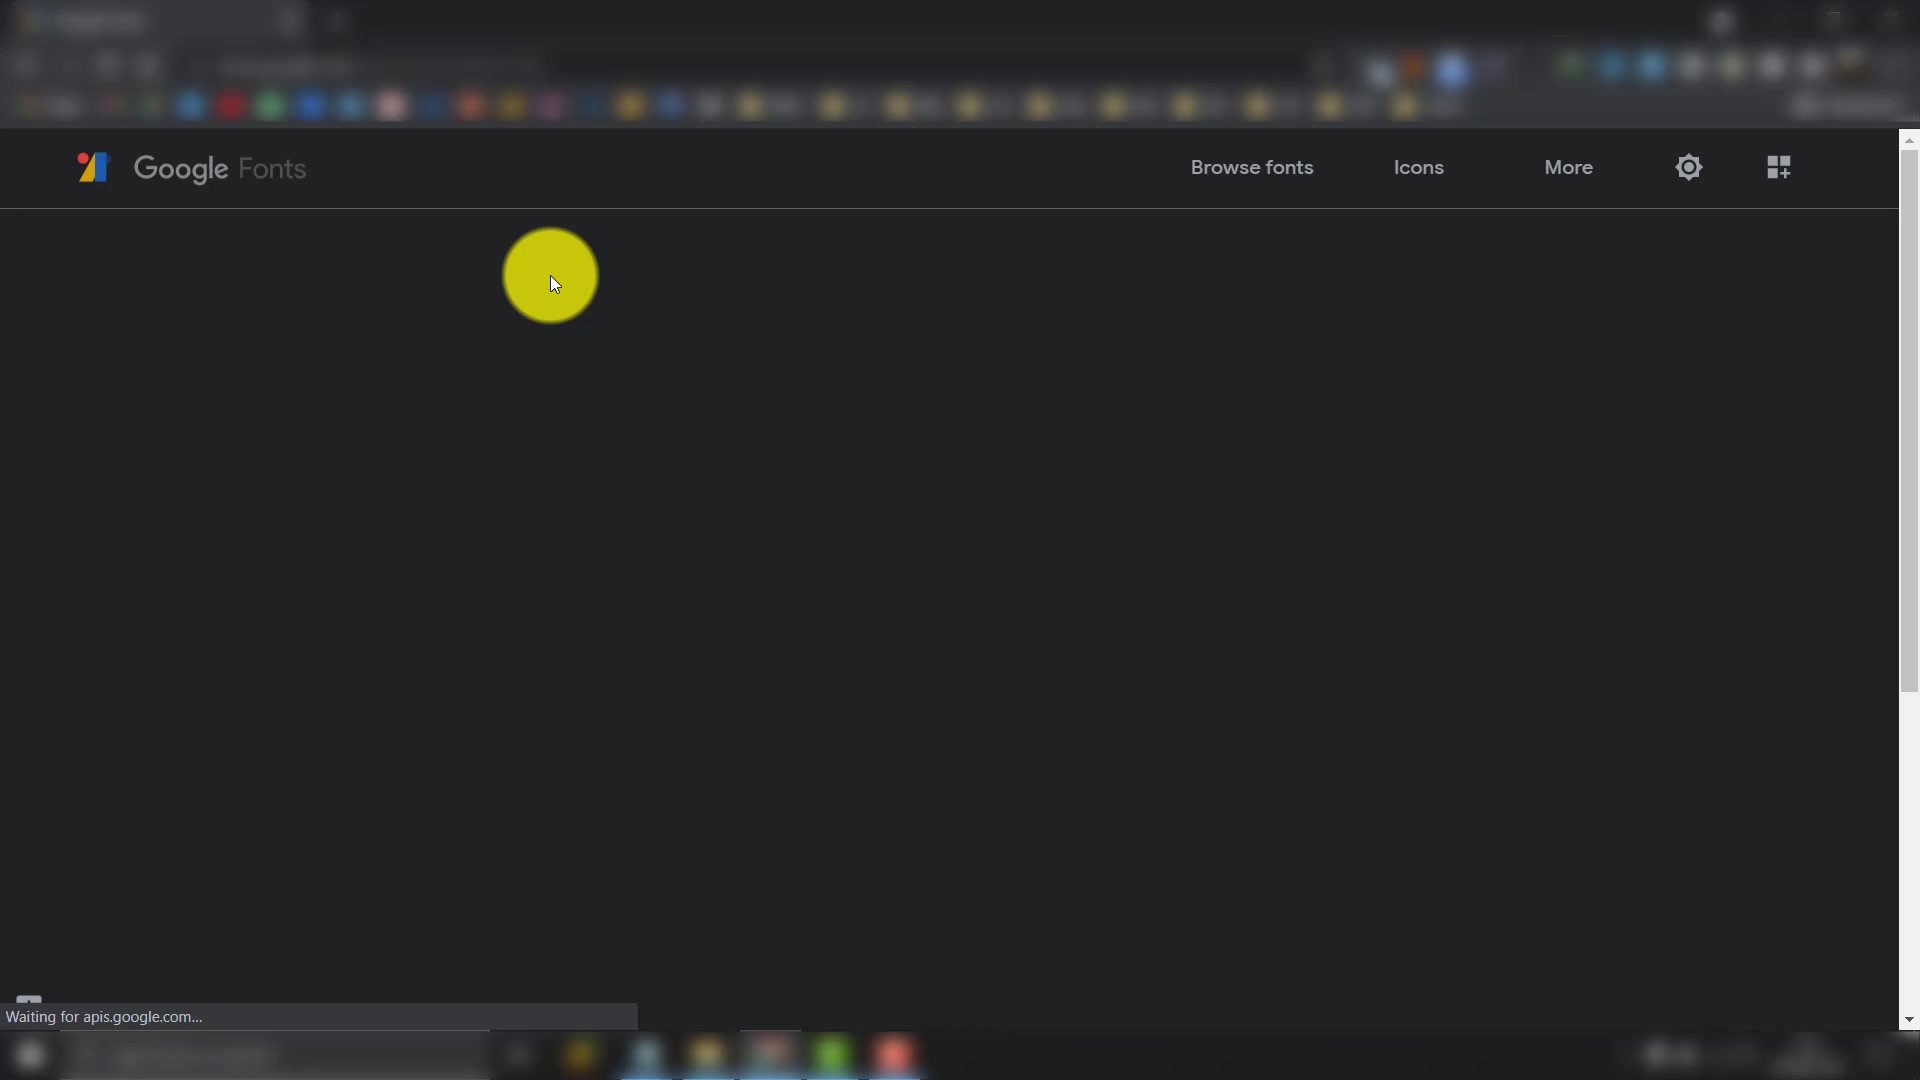Click the vertical scrollbar thumb
Screen dimensions: 1920x1080
click(1909, 420)
